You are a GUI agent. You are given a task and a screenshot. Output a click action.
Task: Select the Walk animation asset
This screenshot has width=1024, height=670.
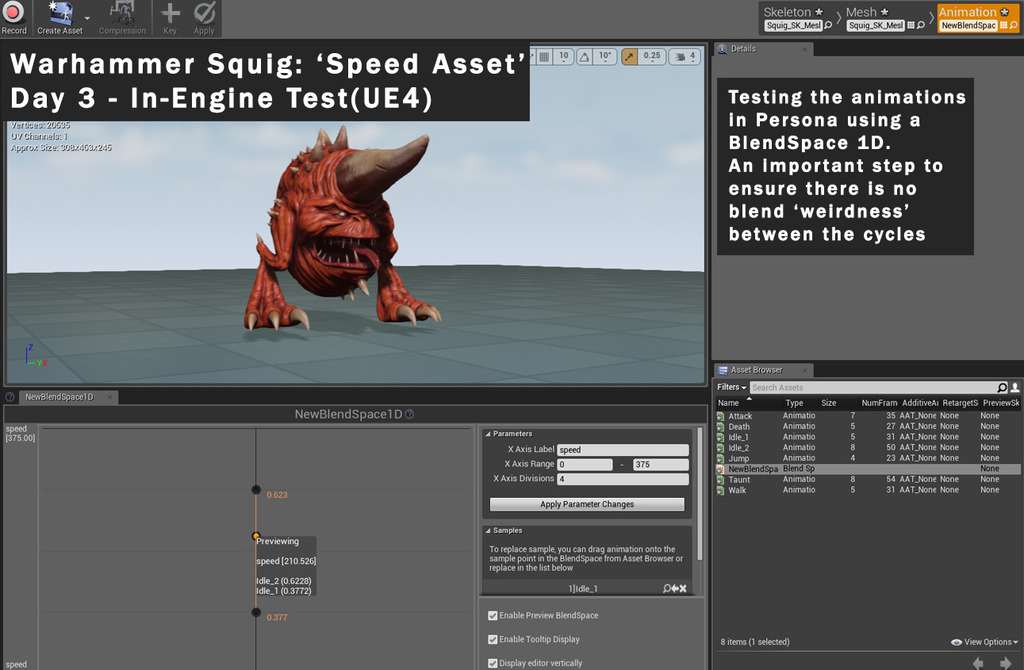click(868, 490)
